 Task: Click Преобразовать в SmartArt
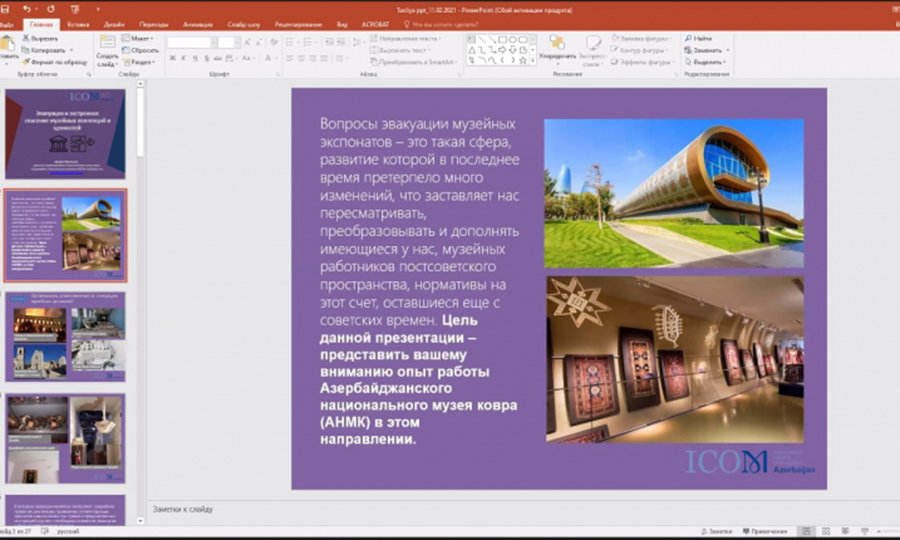point(414,62)
